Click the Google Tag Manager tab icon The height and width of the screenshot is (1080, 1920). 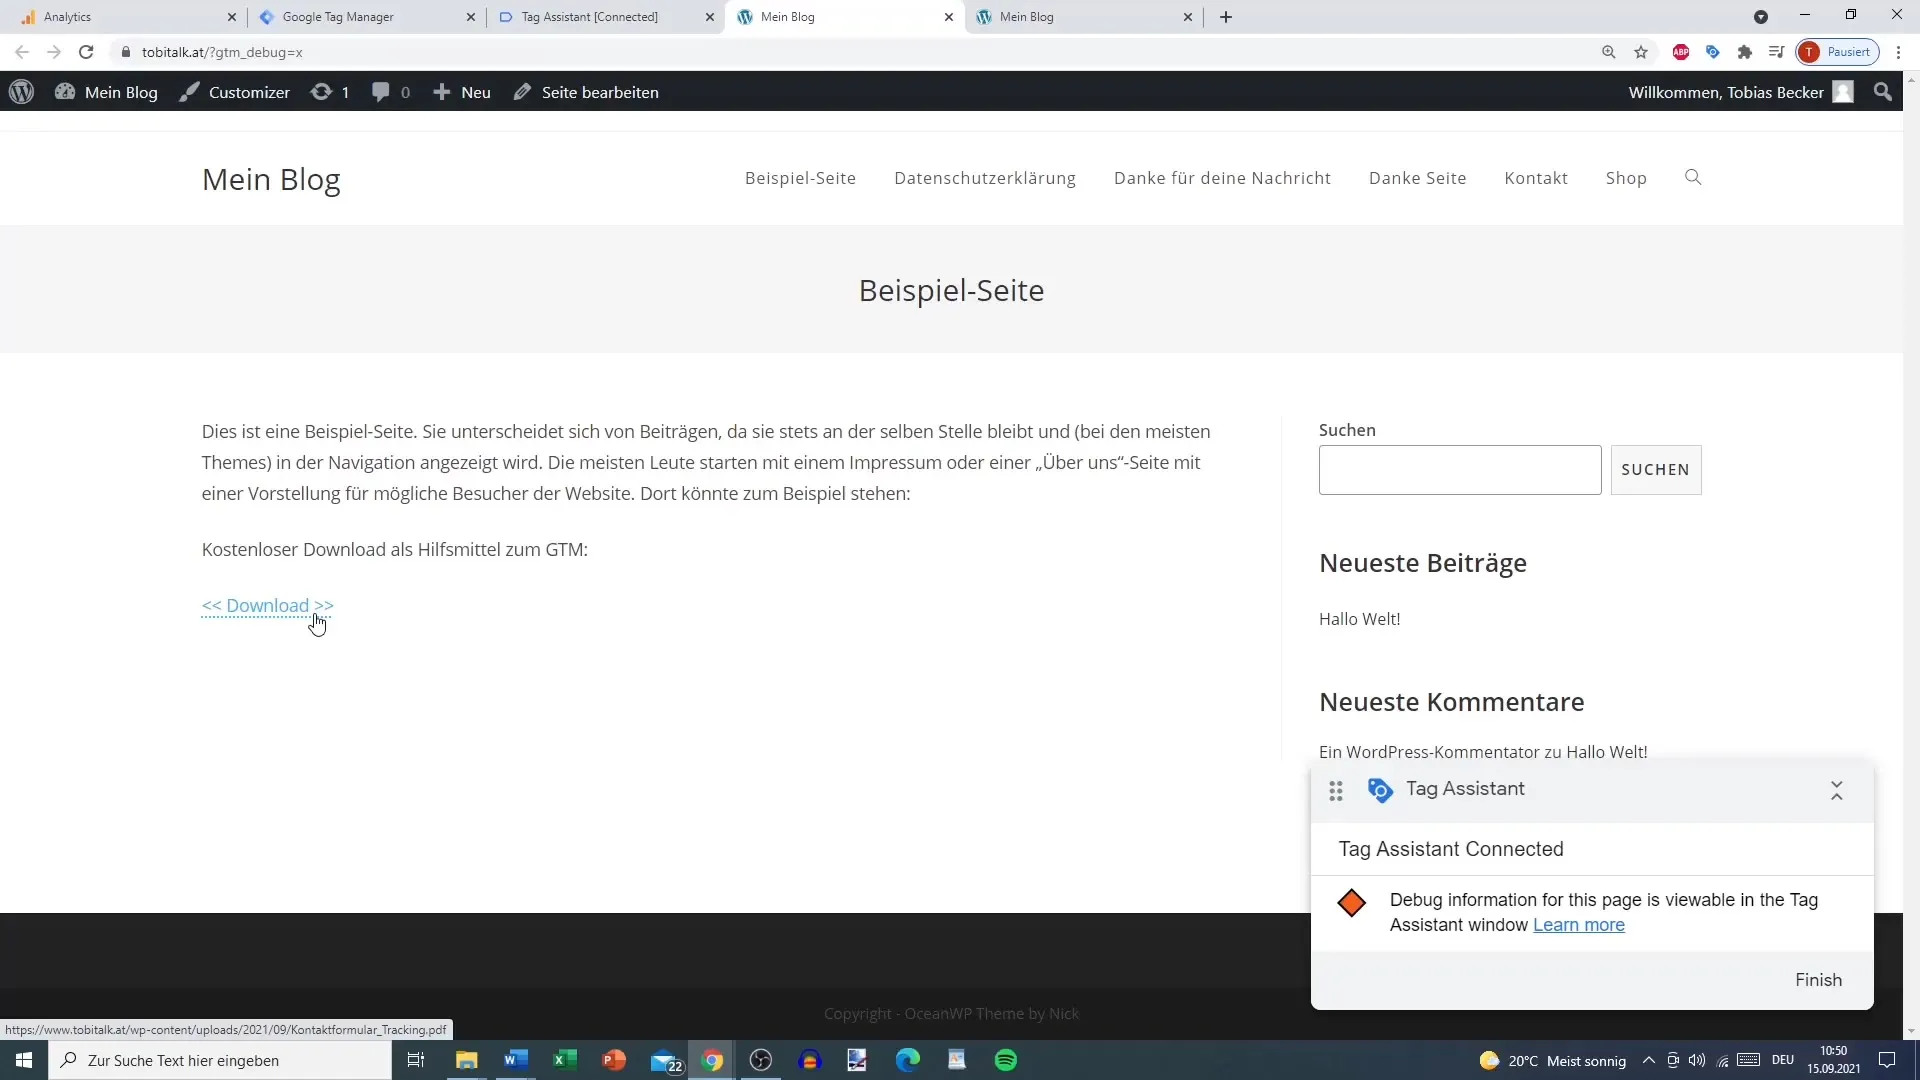tap(265, 16)
